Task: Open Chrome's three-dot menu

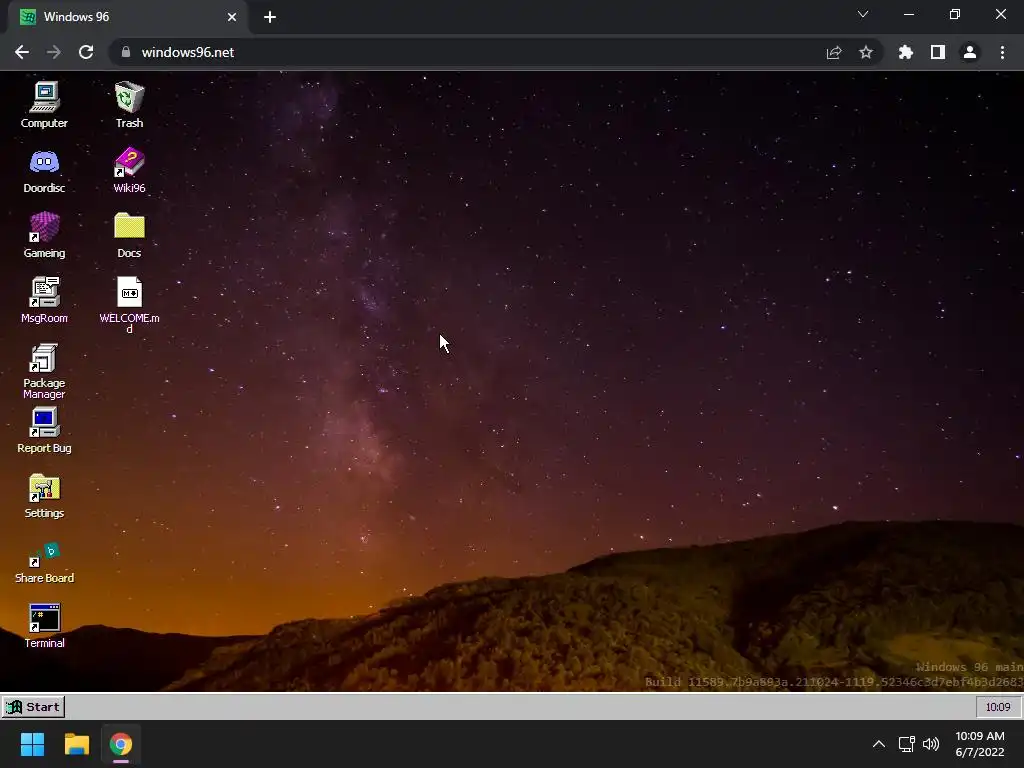Action: click(x=1002, y=52)
